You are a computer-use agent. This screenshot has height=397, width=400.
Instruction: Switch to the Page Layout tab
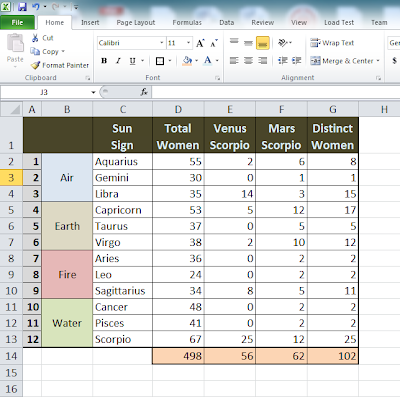point(136,22)
